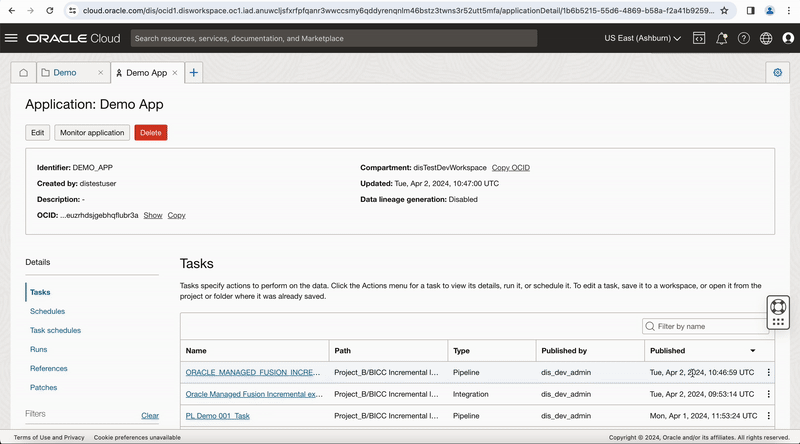Open the help question mark icon

point(744,38)
